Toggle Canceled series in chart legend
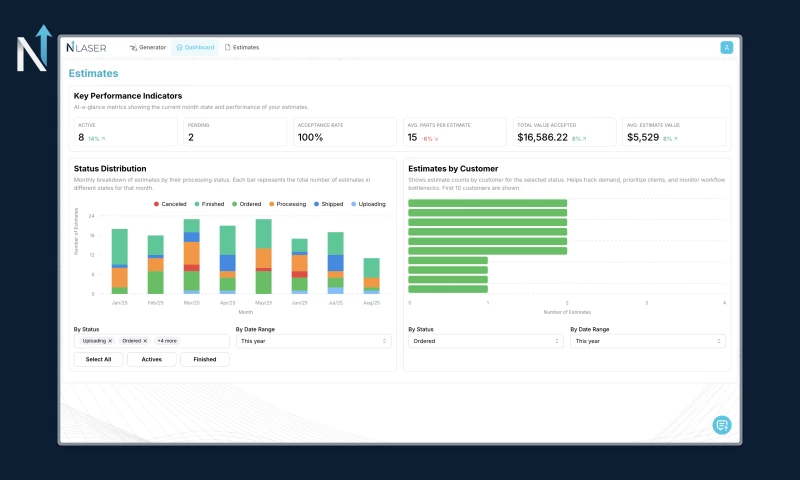 coord(170,204)
